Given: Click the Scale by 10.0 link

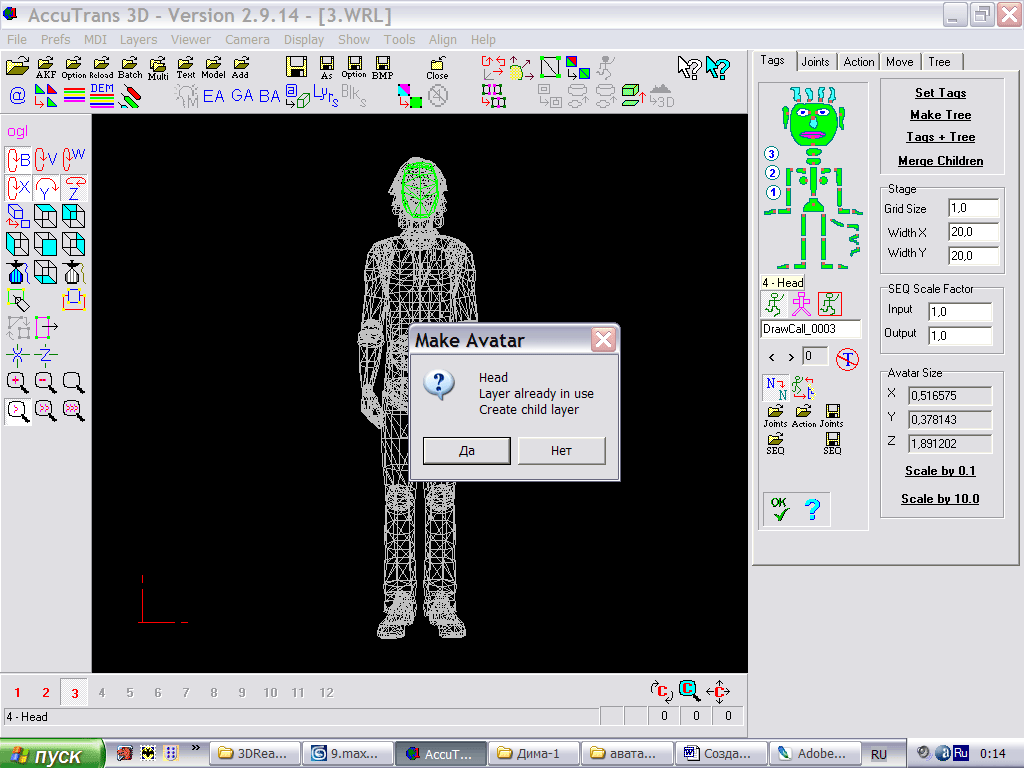Looking at the screenshot, I should [940, 499].
